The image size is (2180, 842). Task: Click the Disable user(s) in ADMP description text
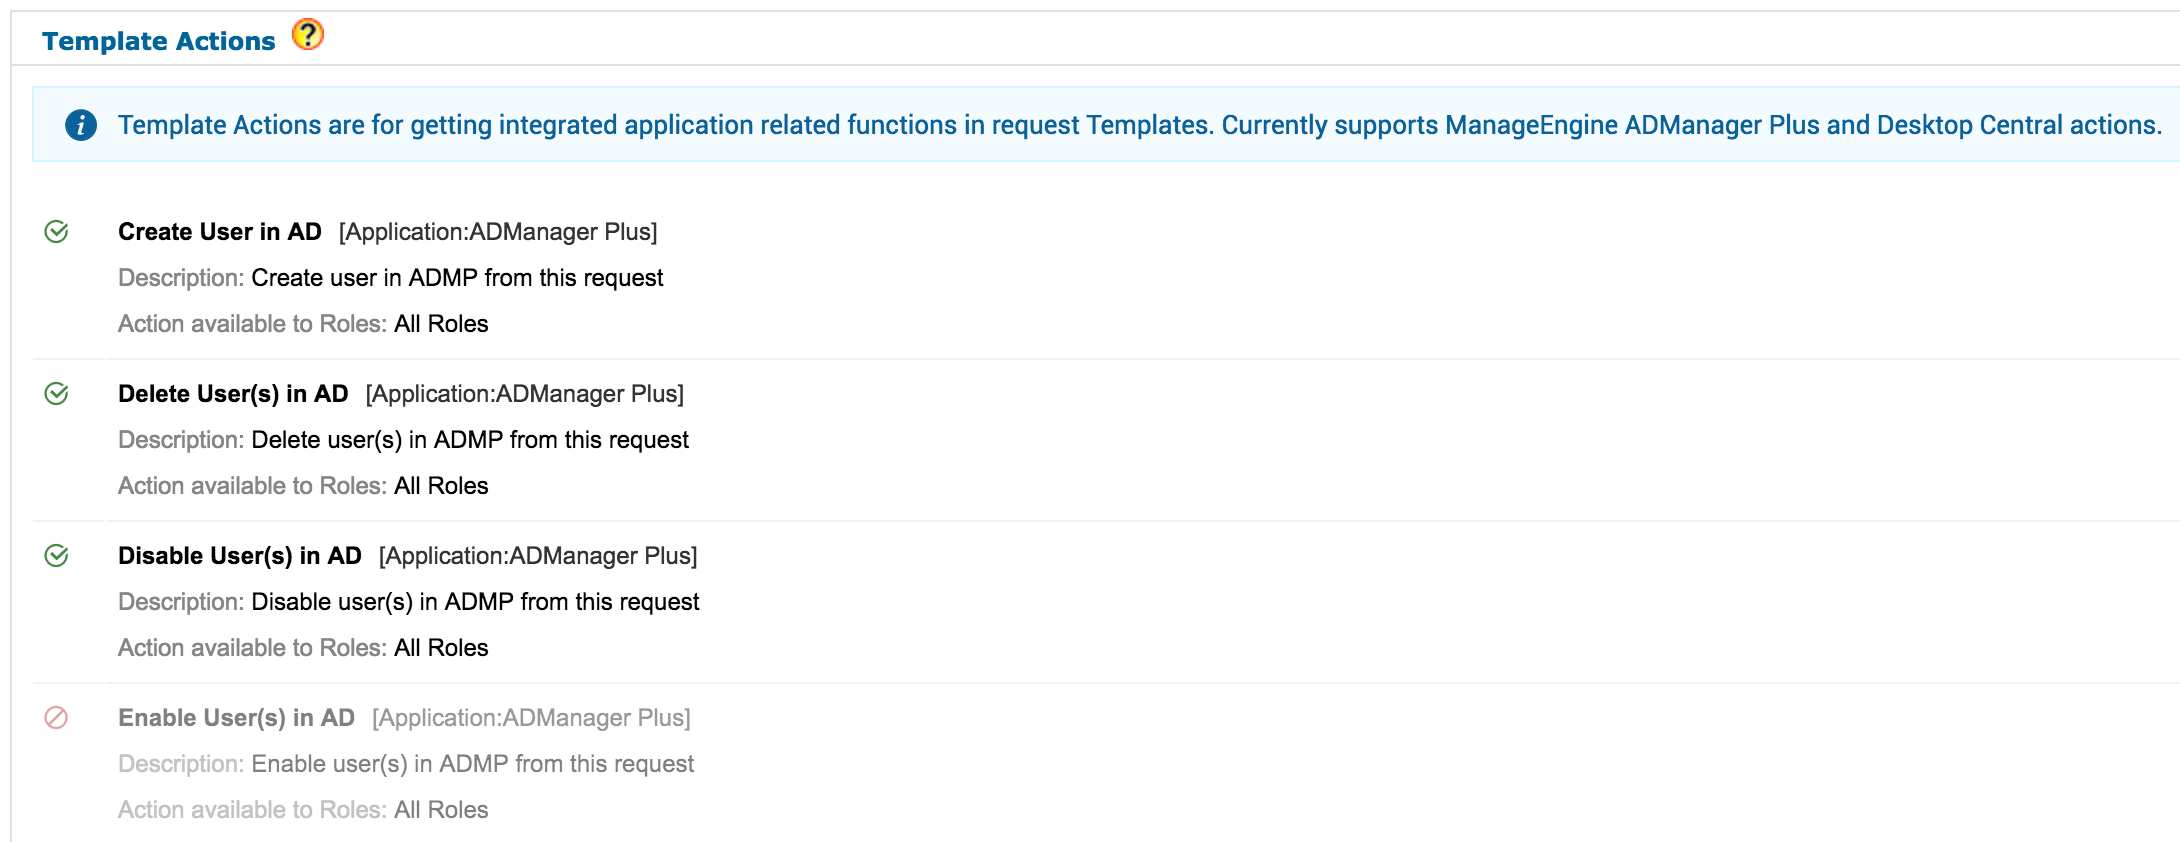tap(475, 602)
